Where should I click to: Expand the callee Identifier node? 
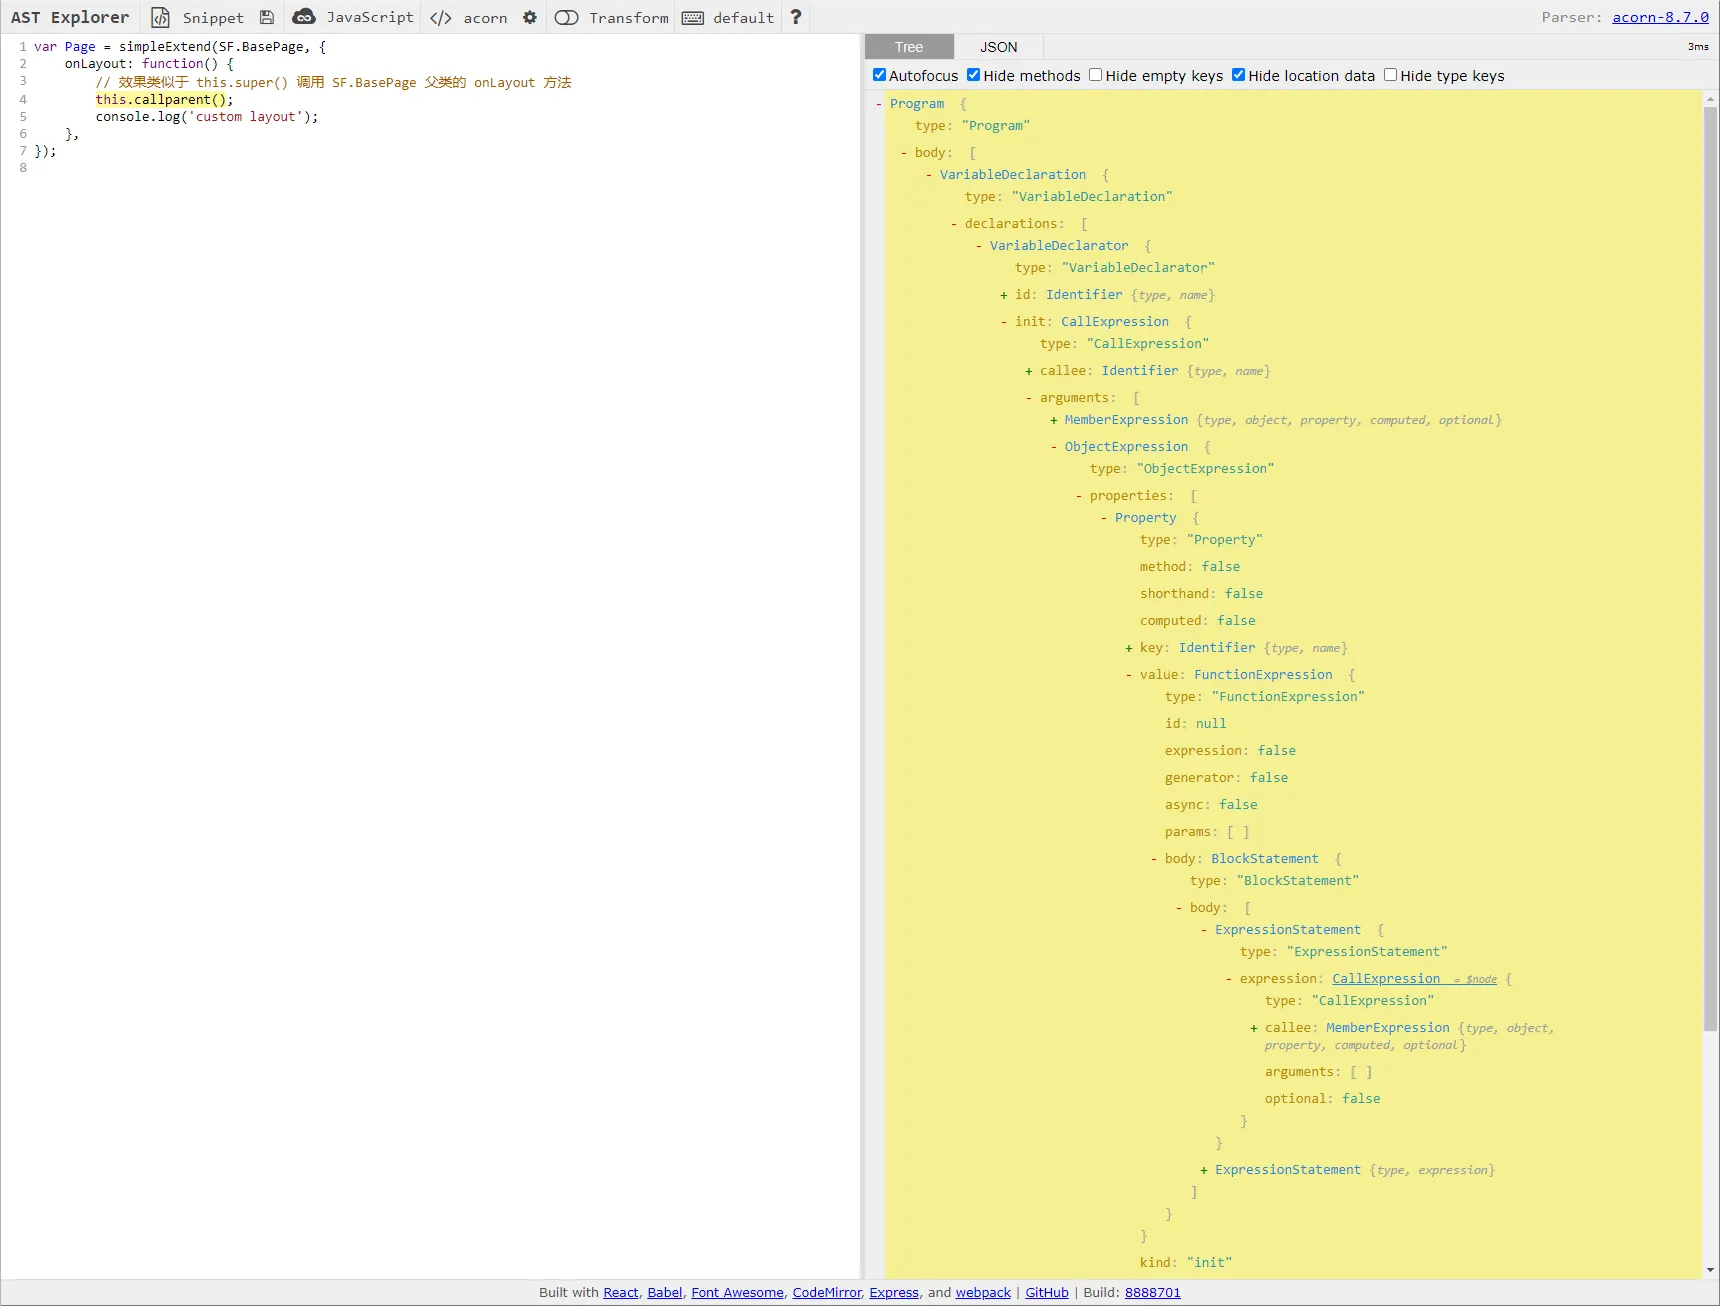point(1029,371)
